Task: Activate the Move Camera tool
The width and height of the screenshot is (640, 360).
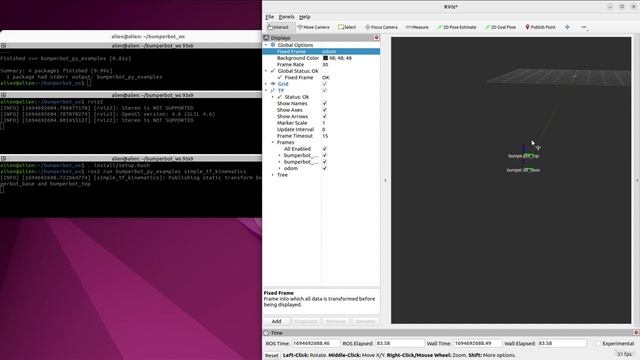Action: pos(313,27)
